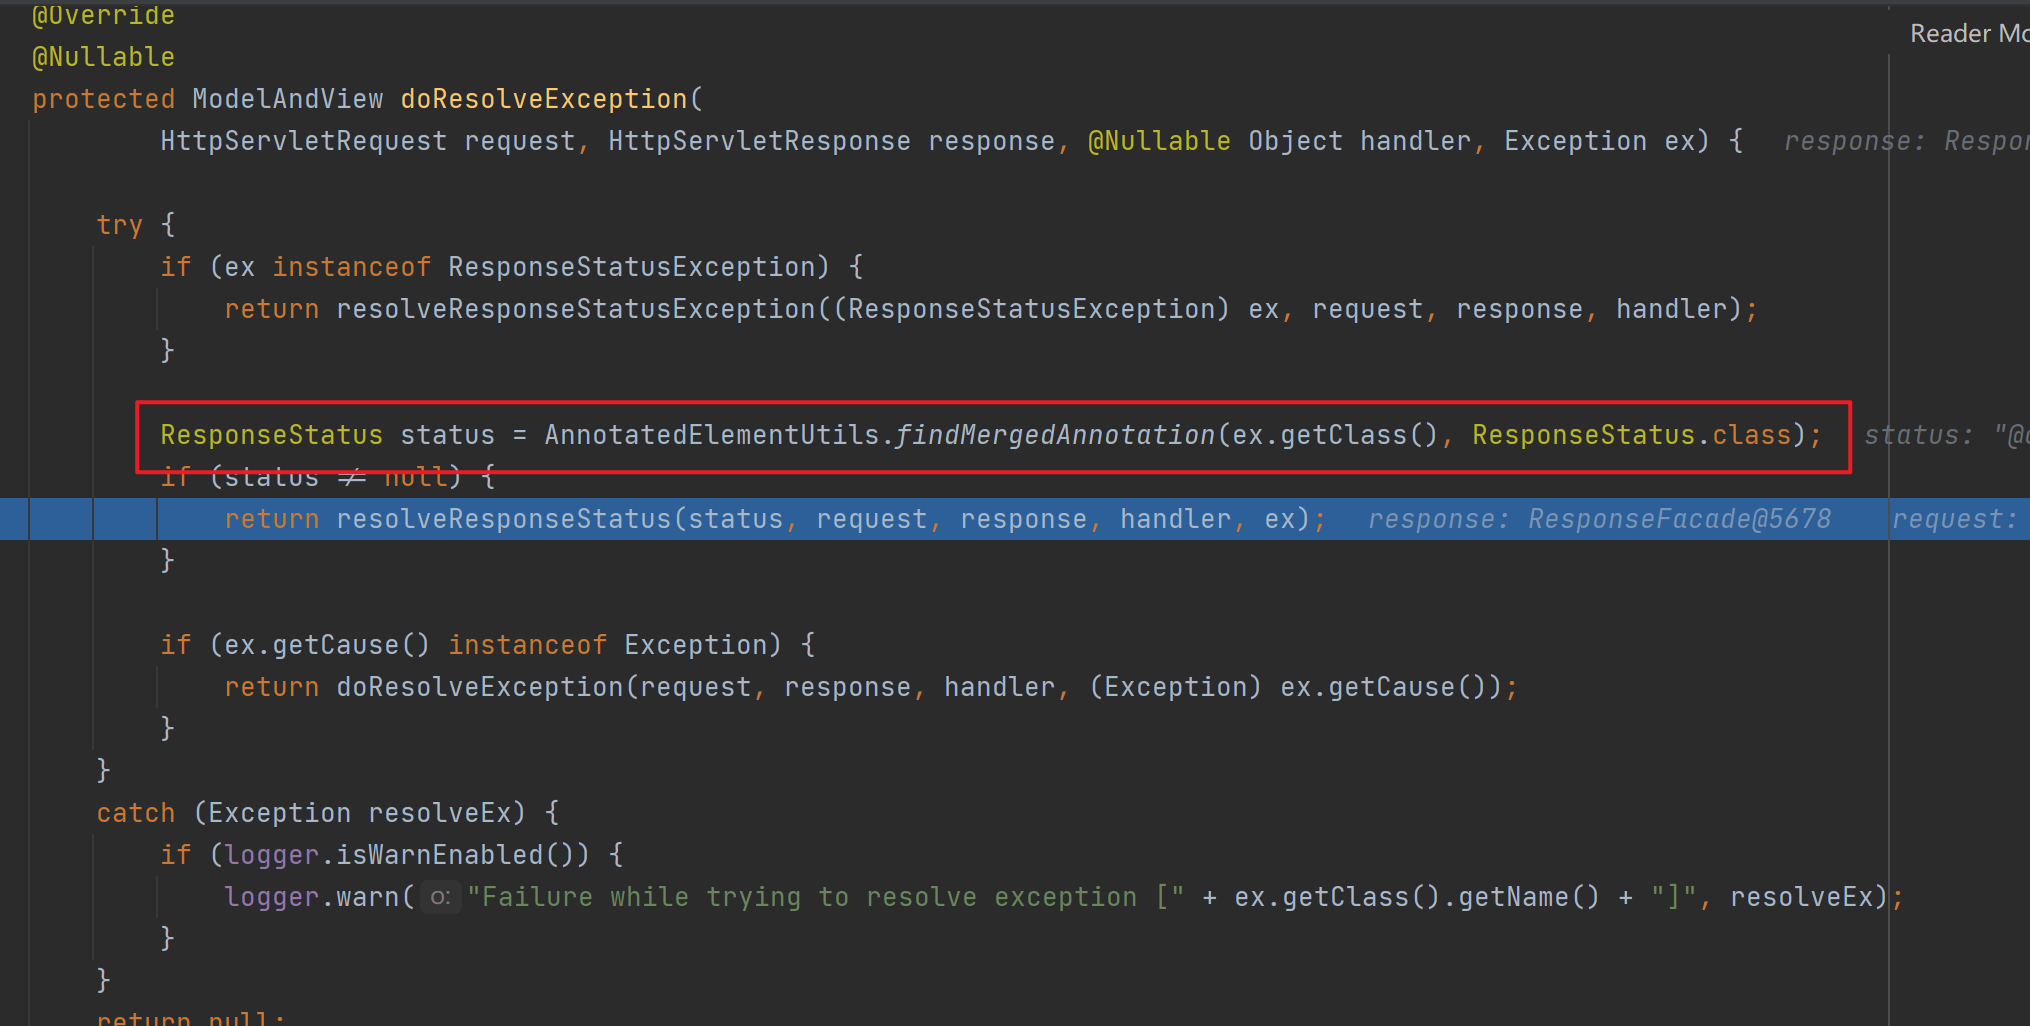Viewport: 2030px width, 1026px height.
Task: Click the Reader Mode label
Action: (1967, 34)
